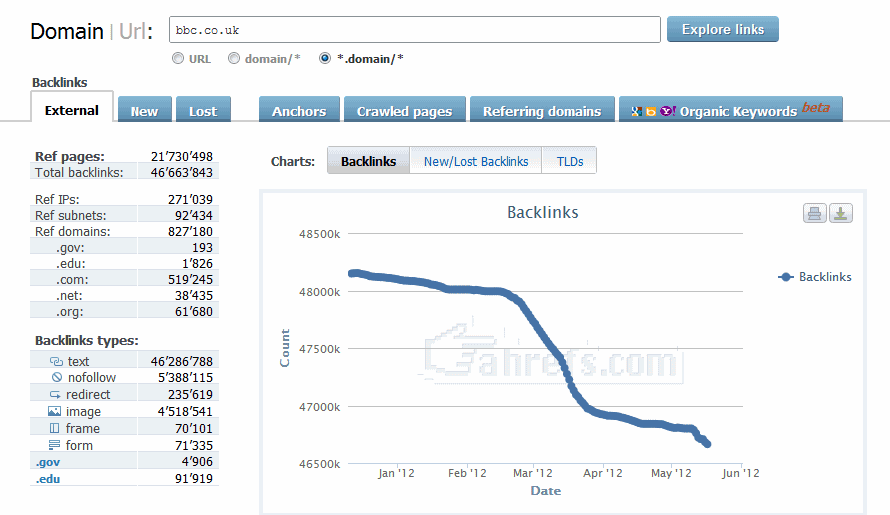Image resolution: width=890 pixels, height=515 pixels.
Task: Open the Organic Keywords beta tab
Action: coord(731,111)
